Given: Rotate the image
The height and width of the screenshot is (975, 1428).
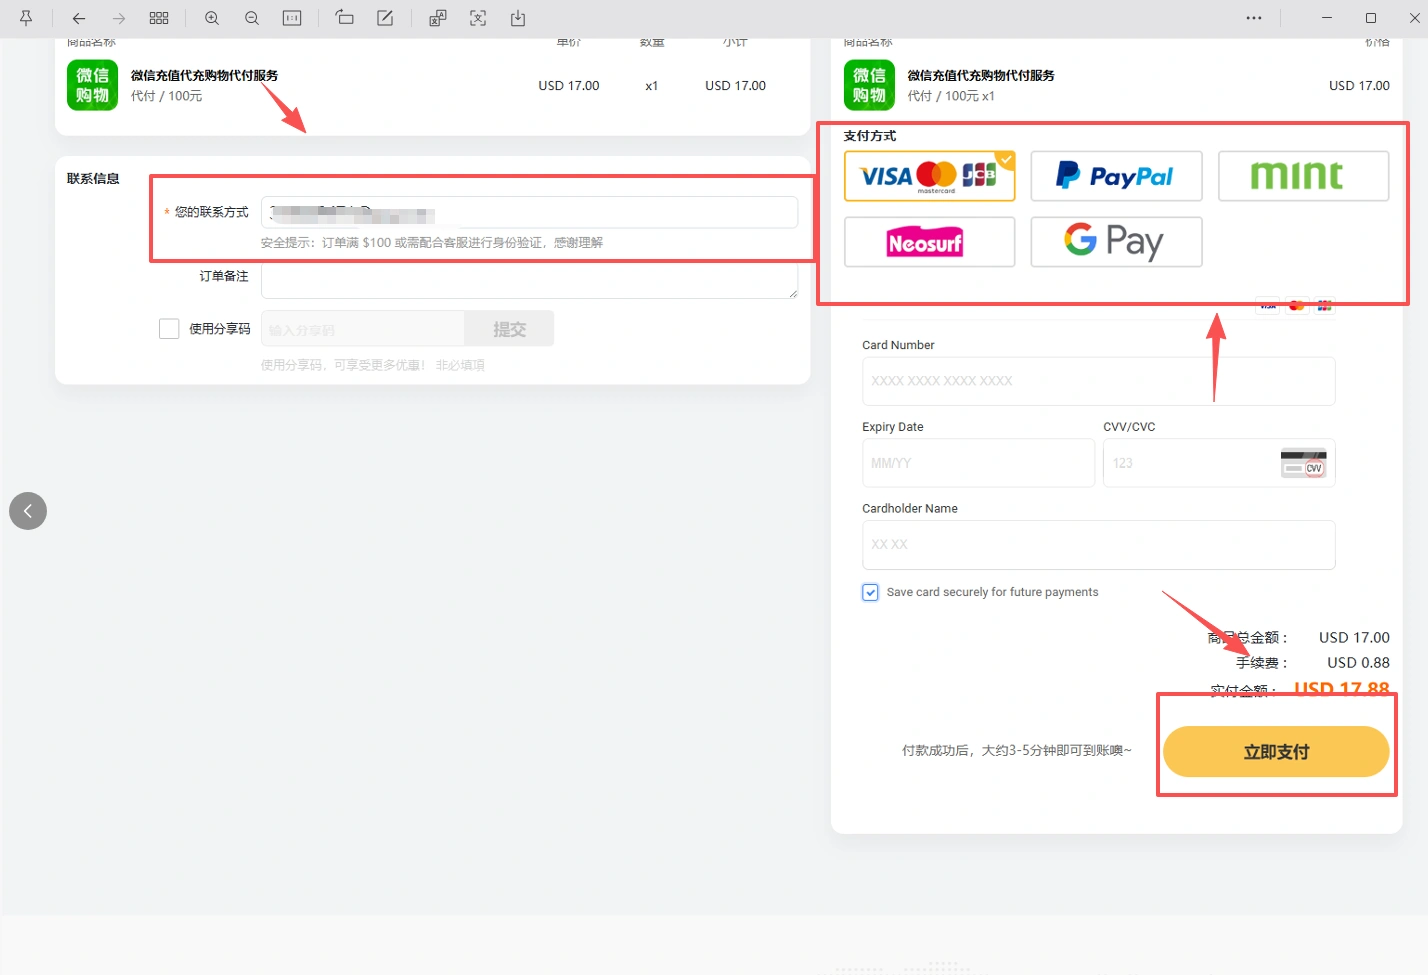Looking at the screenshot, I should (344, 18).
